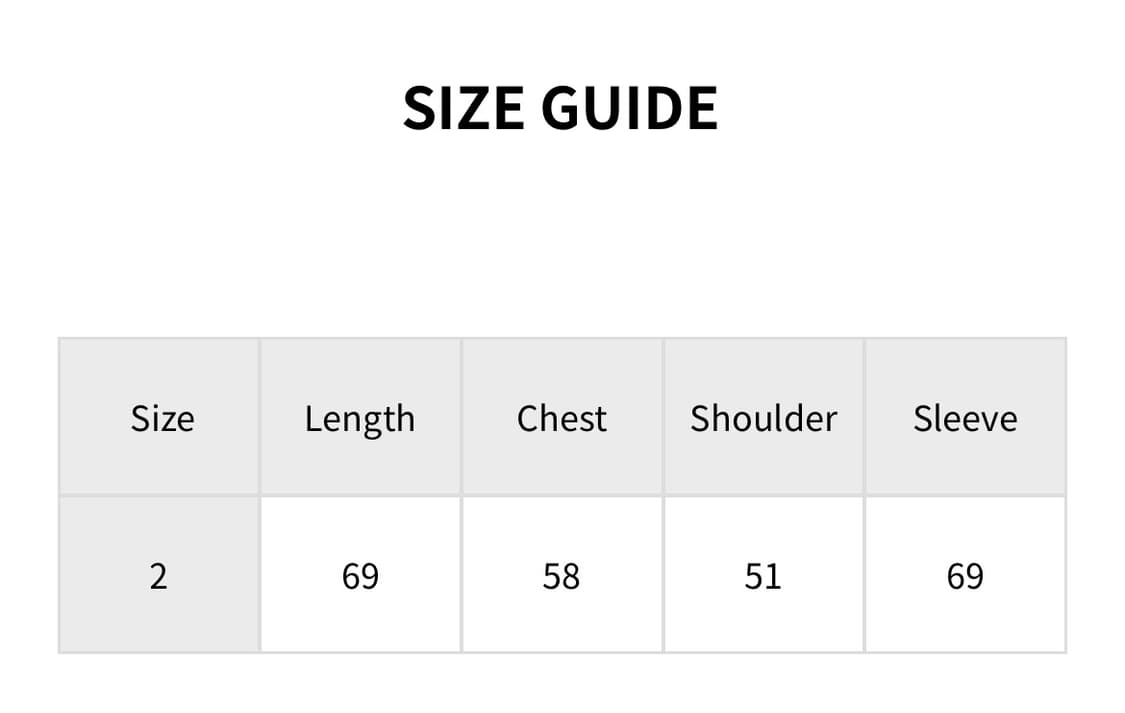This screenshot has width=1125, height=713.
Task: Click the Chest value 58 cell
Action: pos(561,576)
